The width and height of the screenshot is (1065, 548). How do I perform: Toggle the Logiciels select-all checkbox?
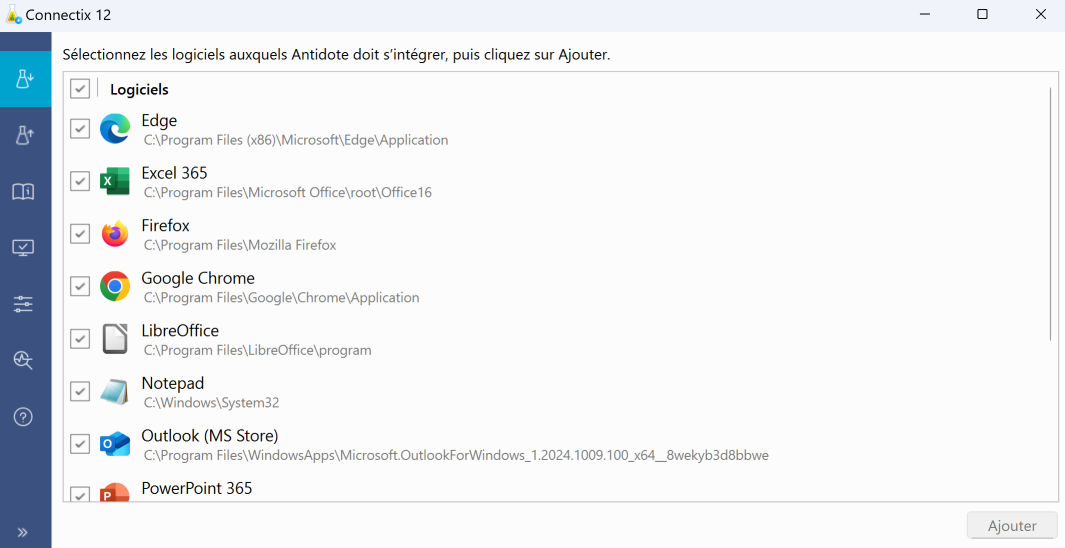tap(80, 88)
